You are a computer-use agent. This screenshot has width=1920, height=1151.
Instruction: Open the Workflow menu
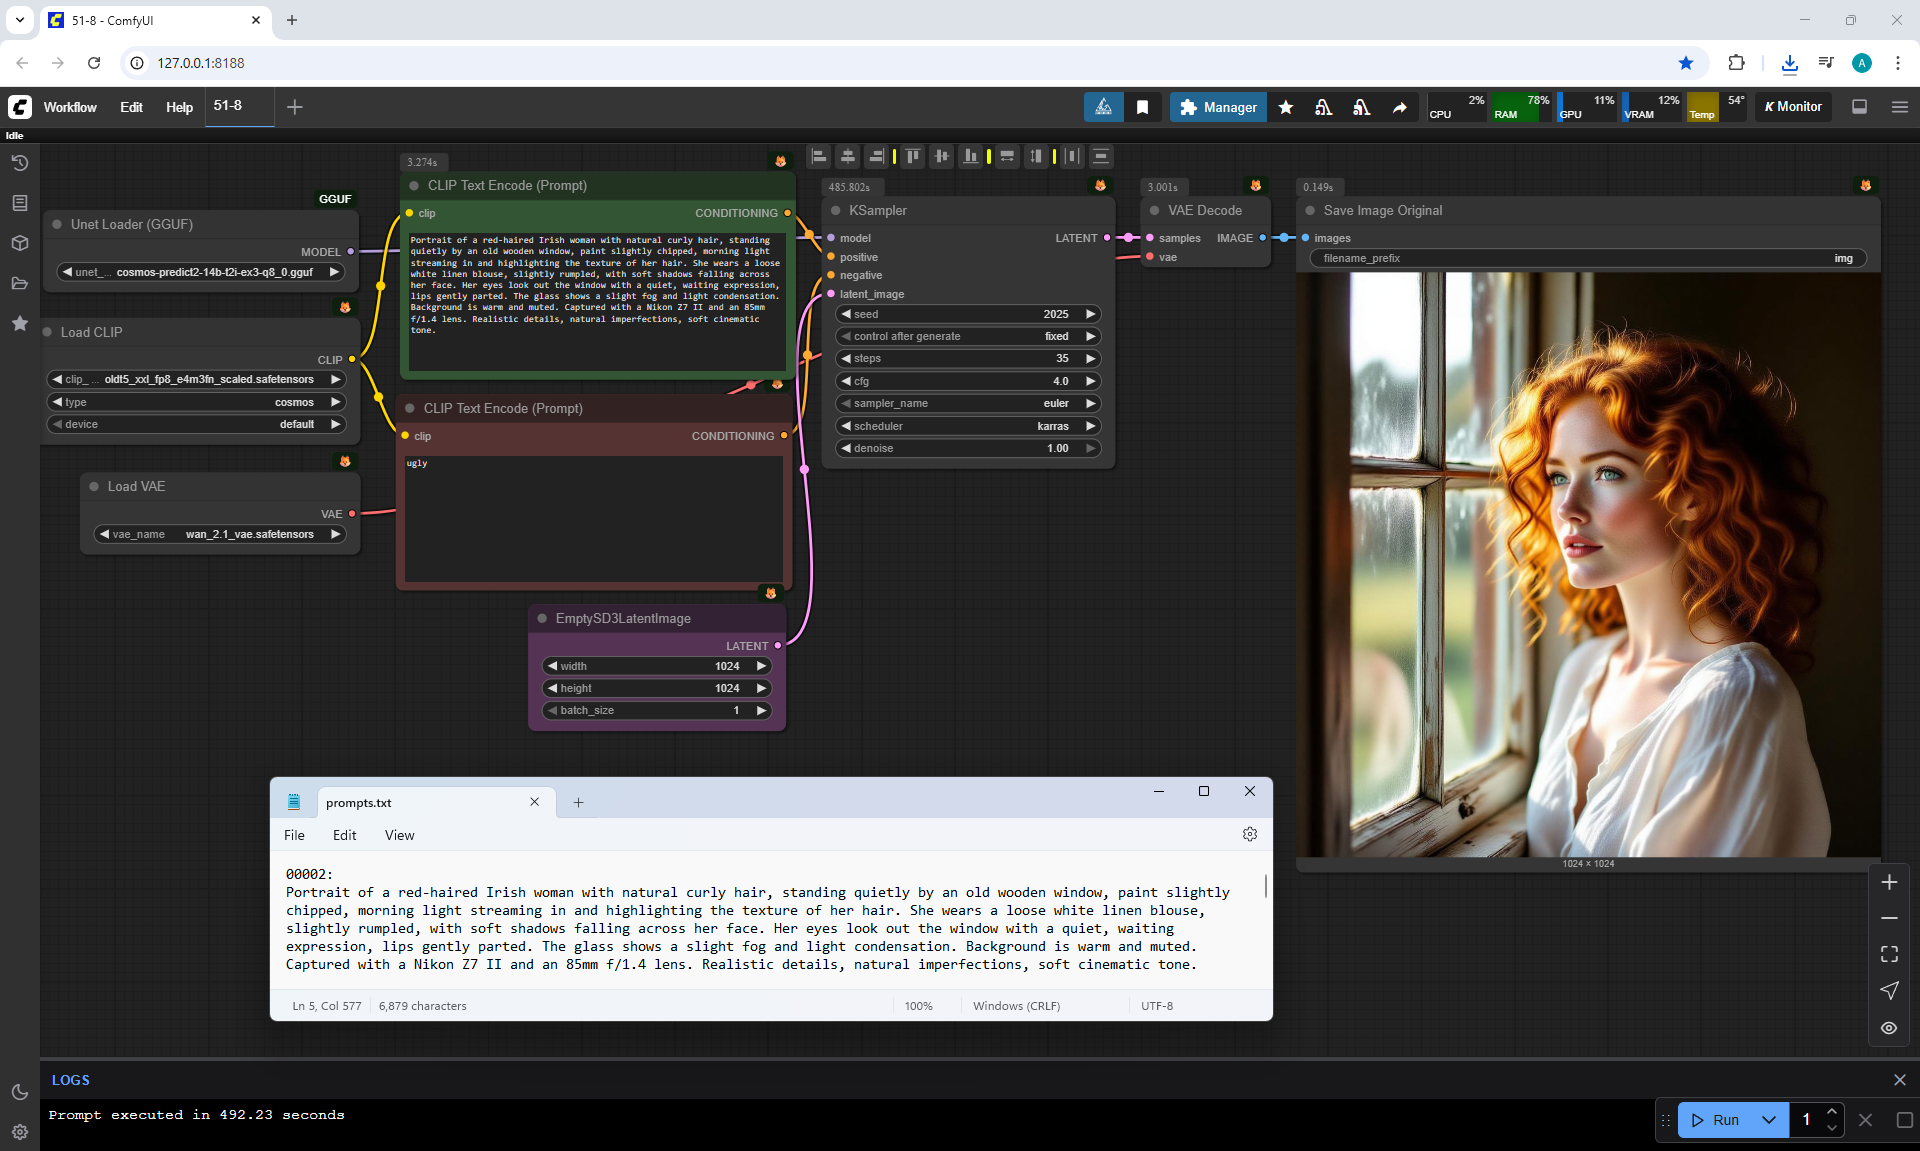70,107
